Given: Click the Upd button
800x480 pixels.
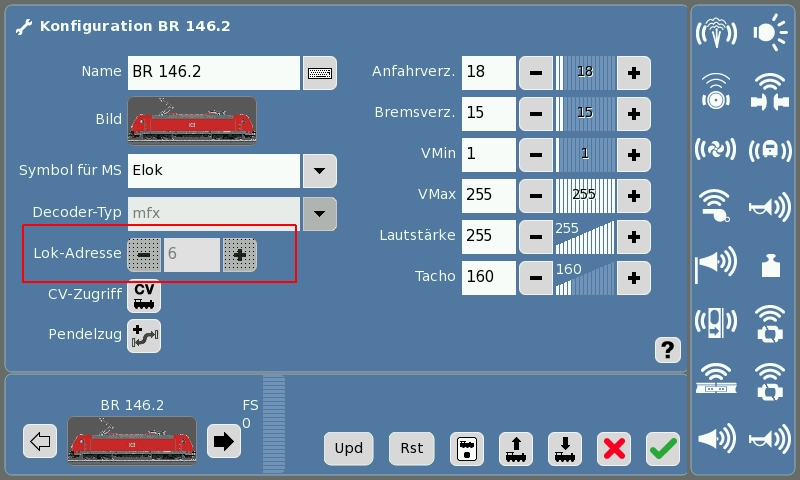Looking at the screenshot, I should pos(348,448).
